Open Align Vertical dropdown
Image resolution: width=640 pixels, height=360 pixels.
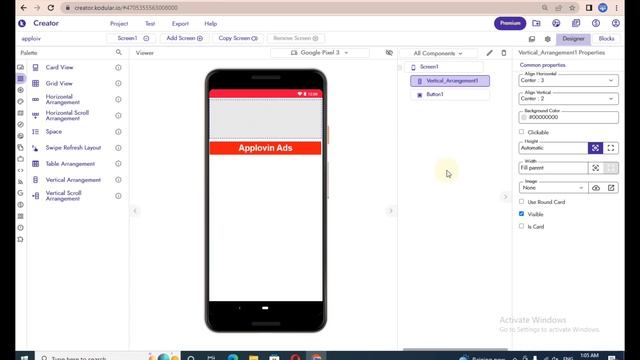pyautogui.click(x=568, y=98)
